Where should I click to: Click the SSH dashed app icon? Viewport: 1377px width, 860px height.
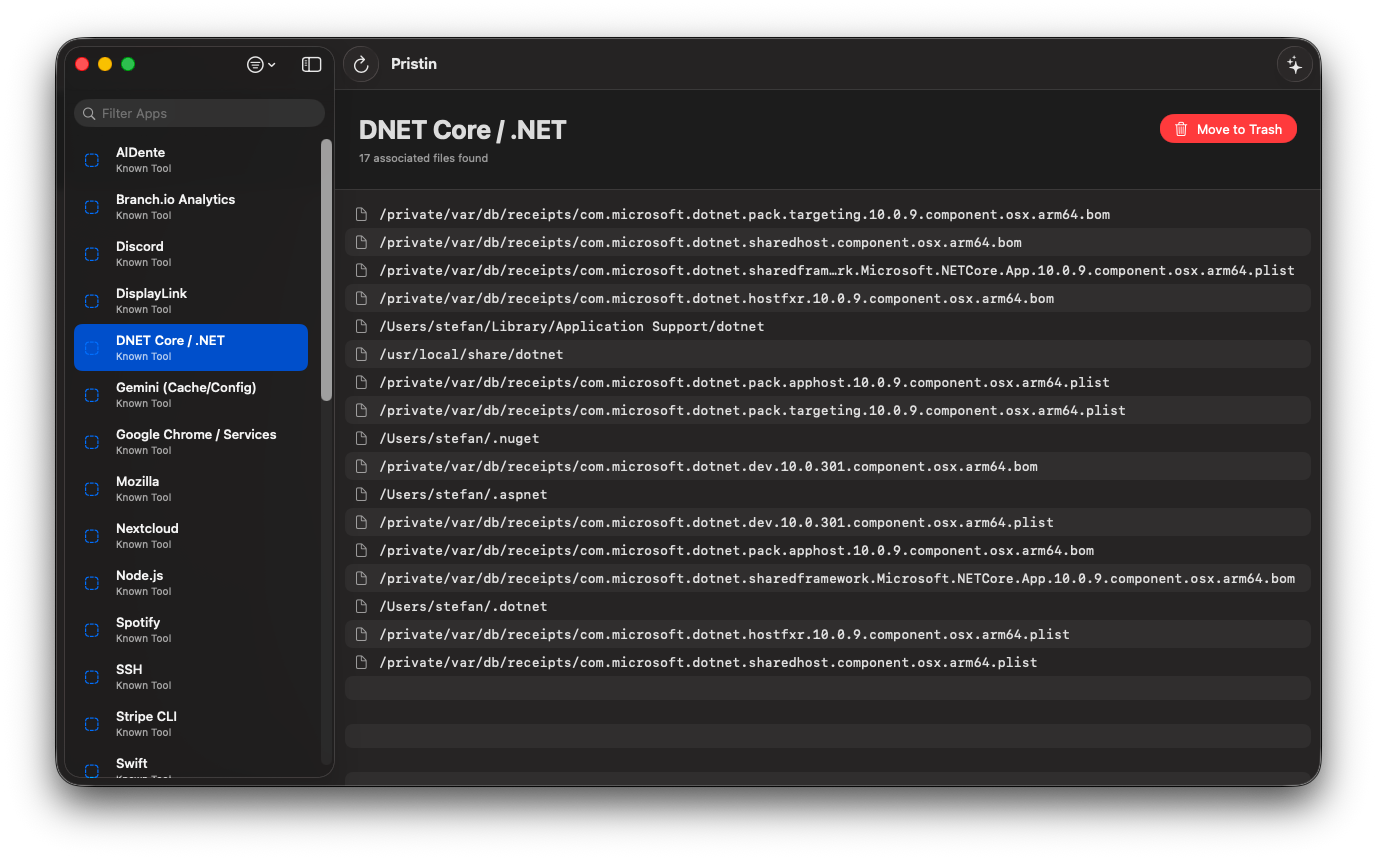[x=92, y=677]
